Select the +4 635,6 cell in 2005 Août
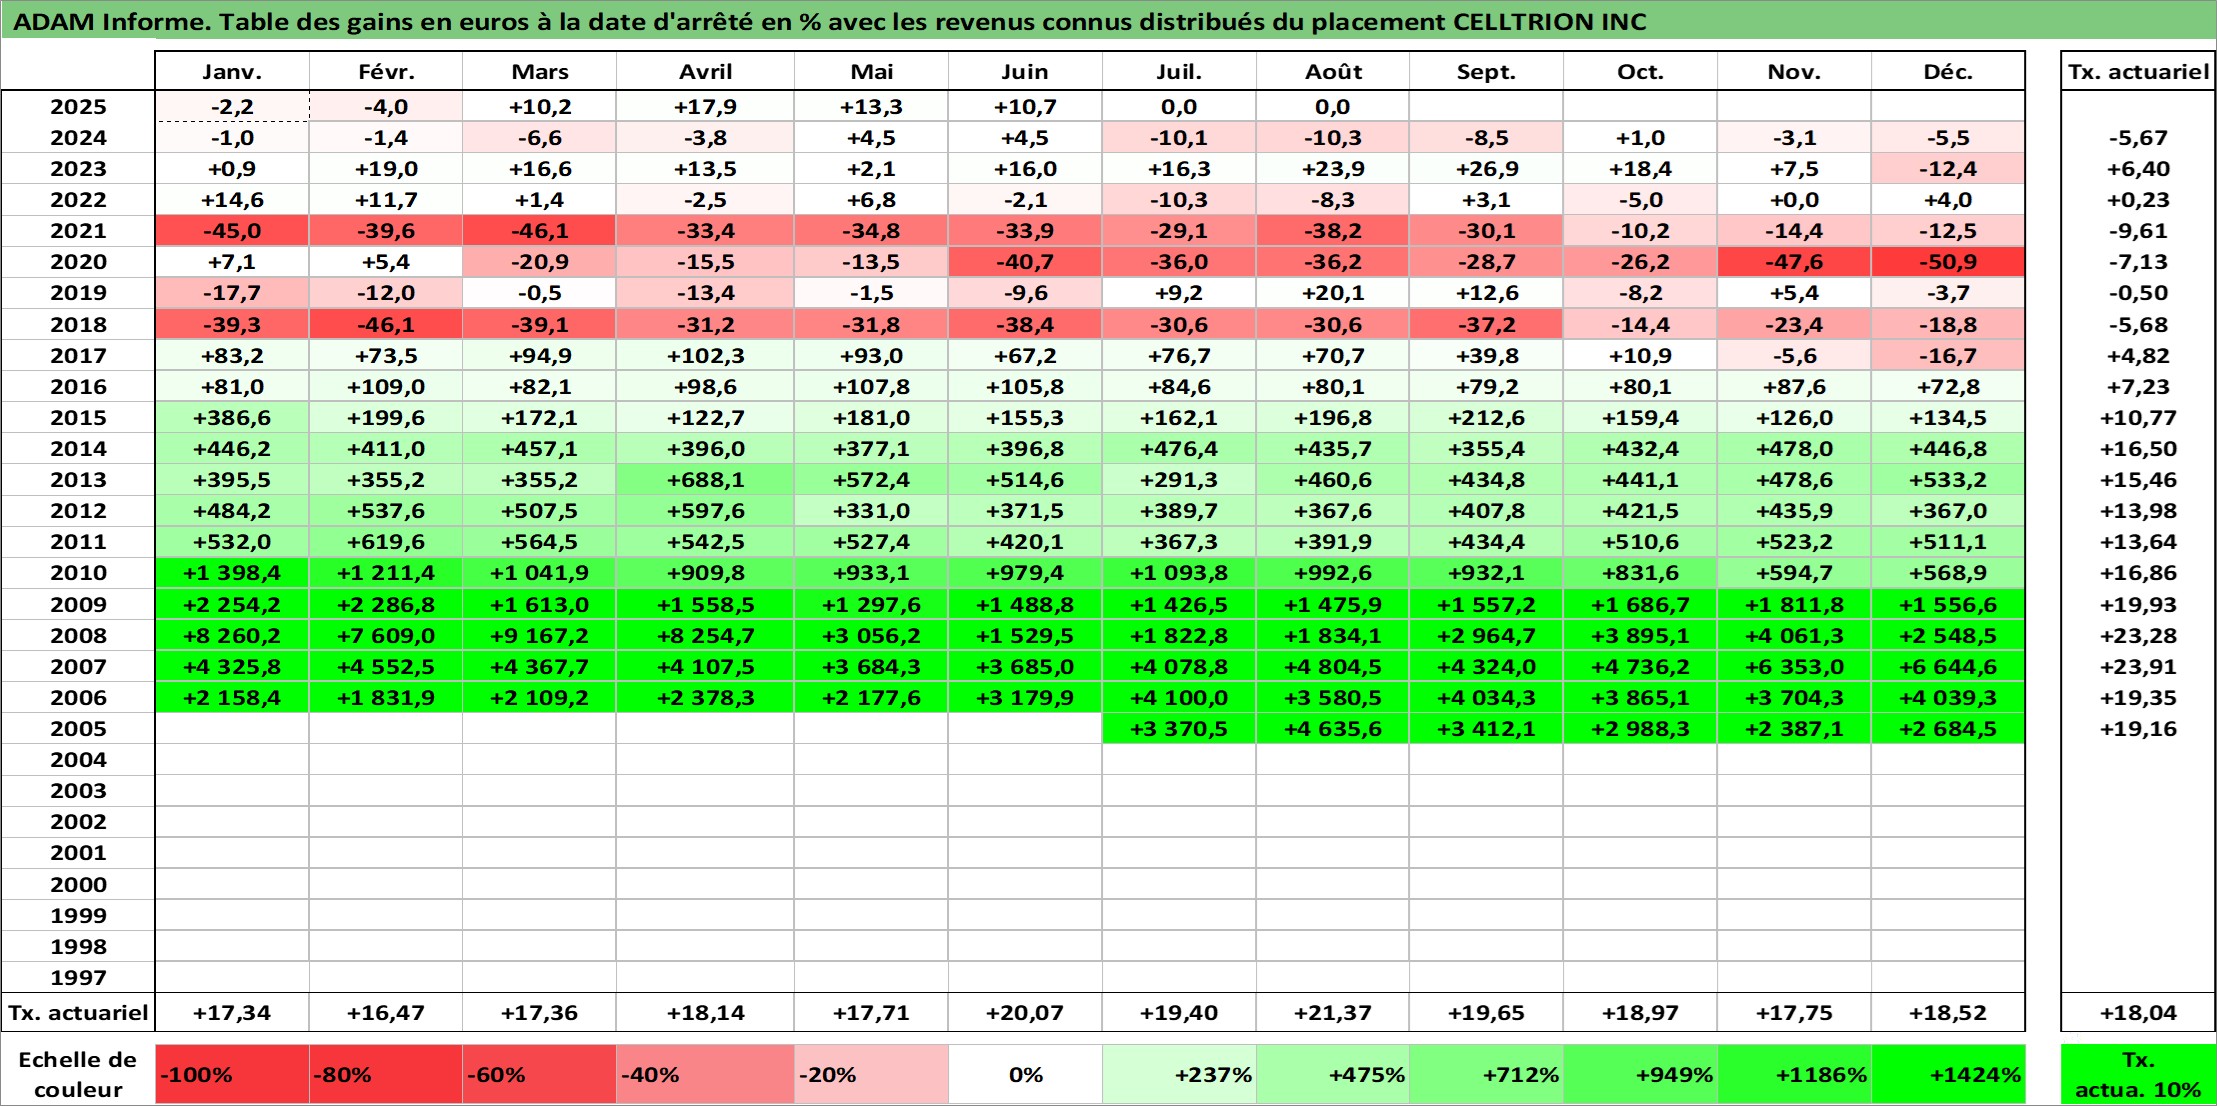 [1332, 728]
